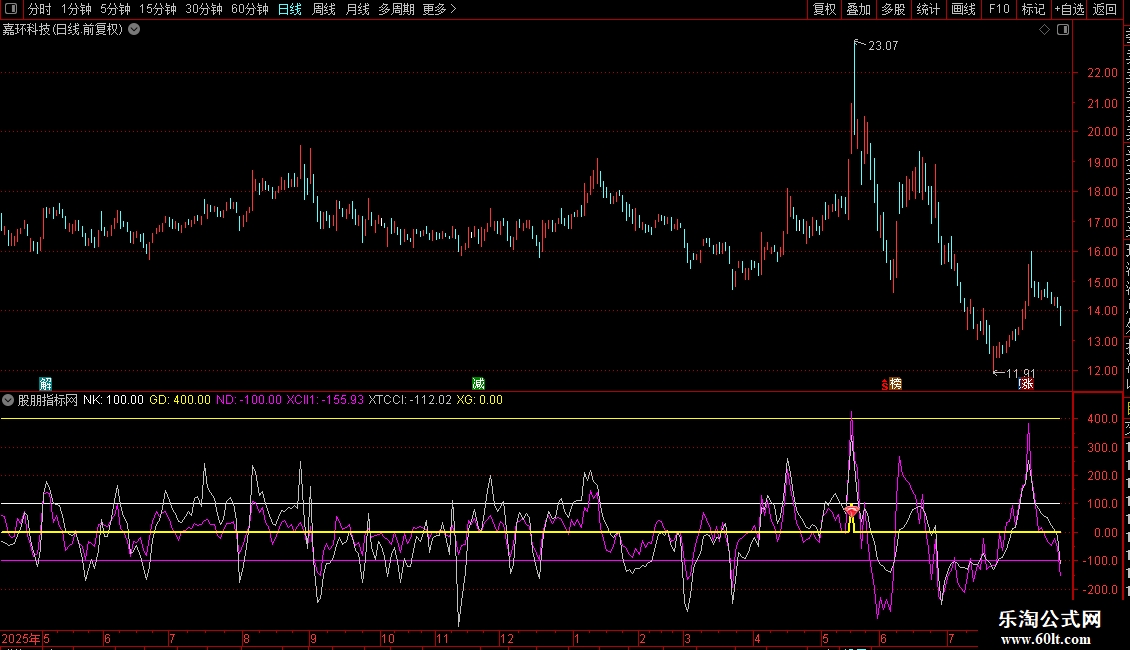Click the 股朋指标网 indicator name
The width and height of the screenshot is (1130, 650).
[48, 400]
